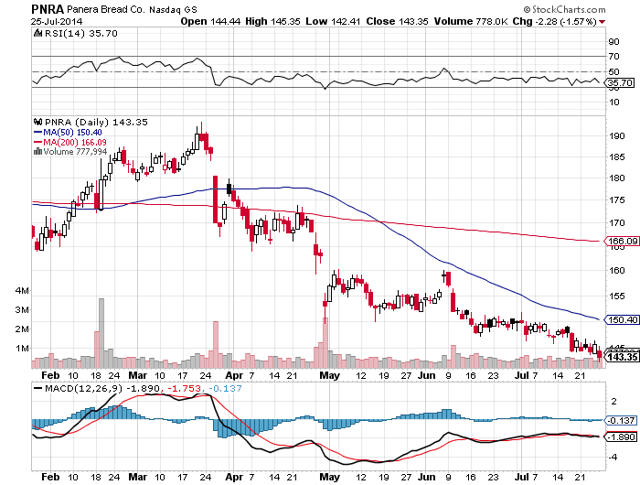Click the 150.40 MA(50) price tag
The image size is (640, 485).
(622, 320)
